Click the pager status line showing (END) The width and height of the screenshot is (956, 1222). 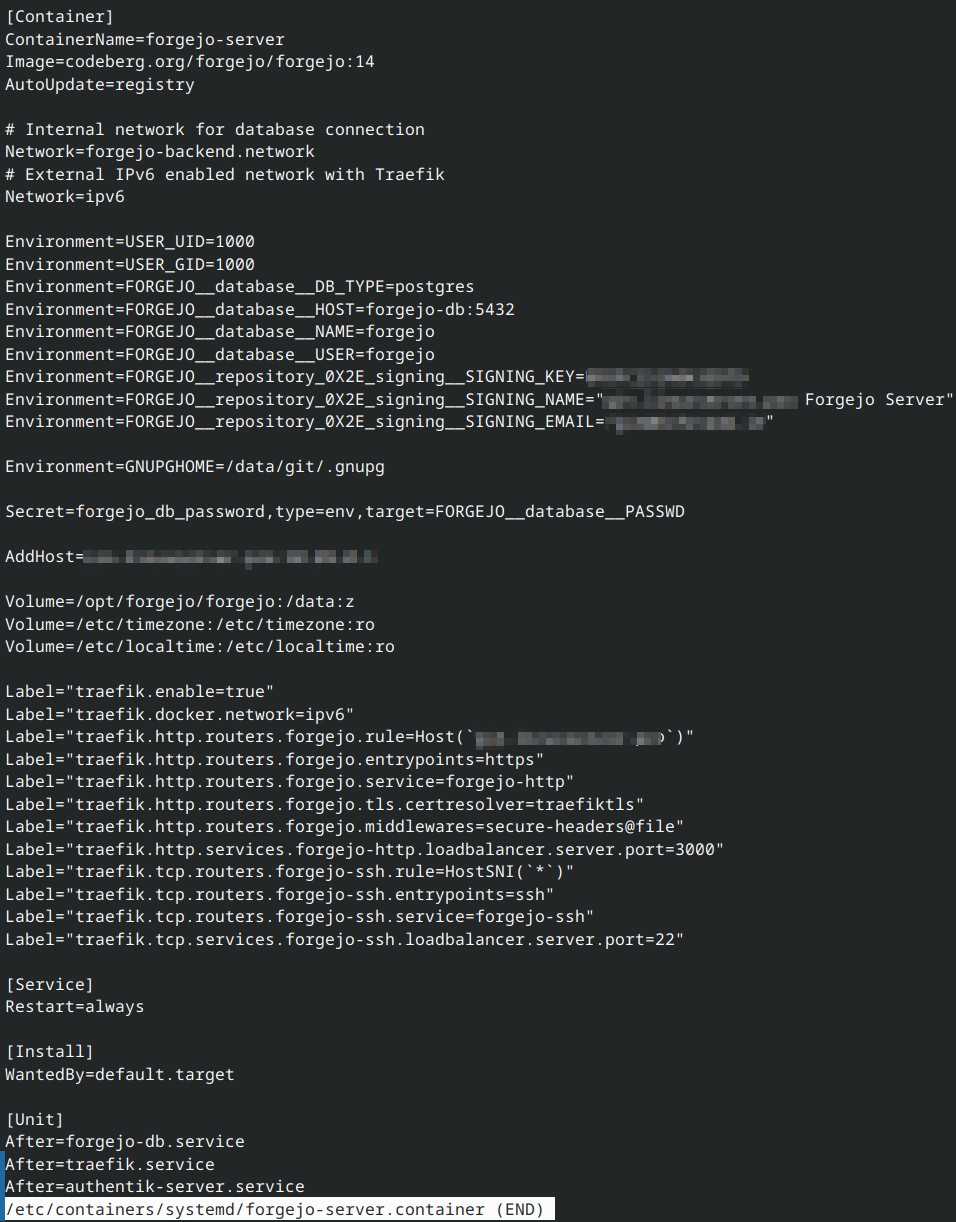click(275, 1211)
